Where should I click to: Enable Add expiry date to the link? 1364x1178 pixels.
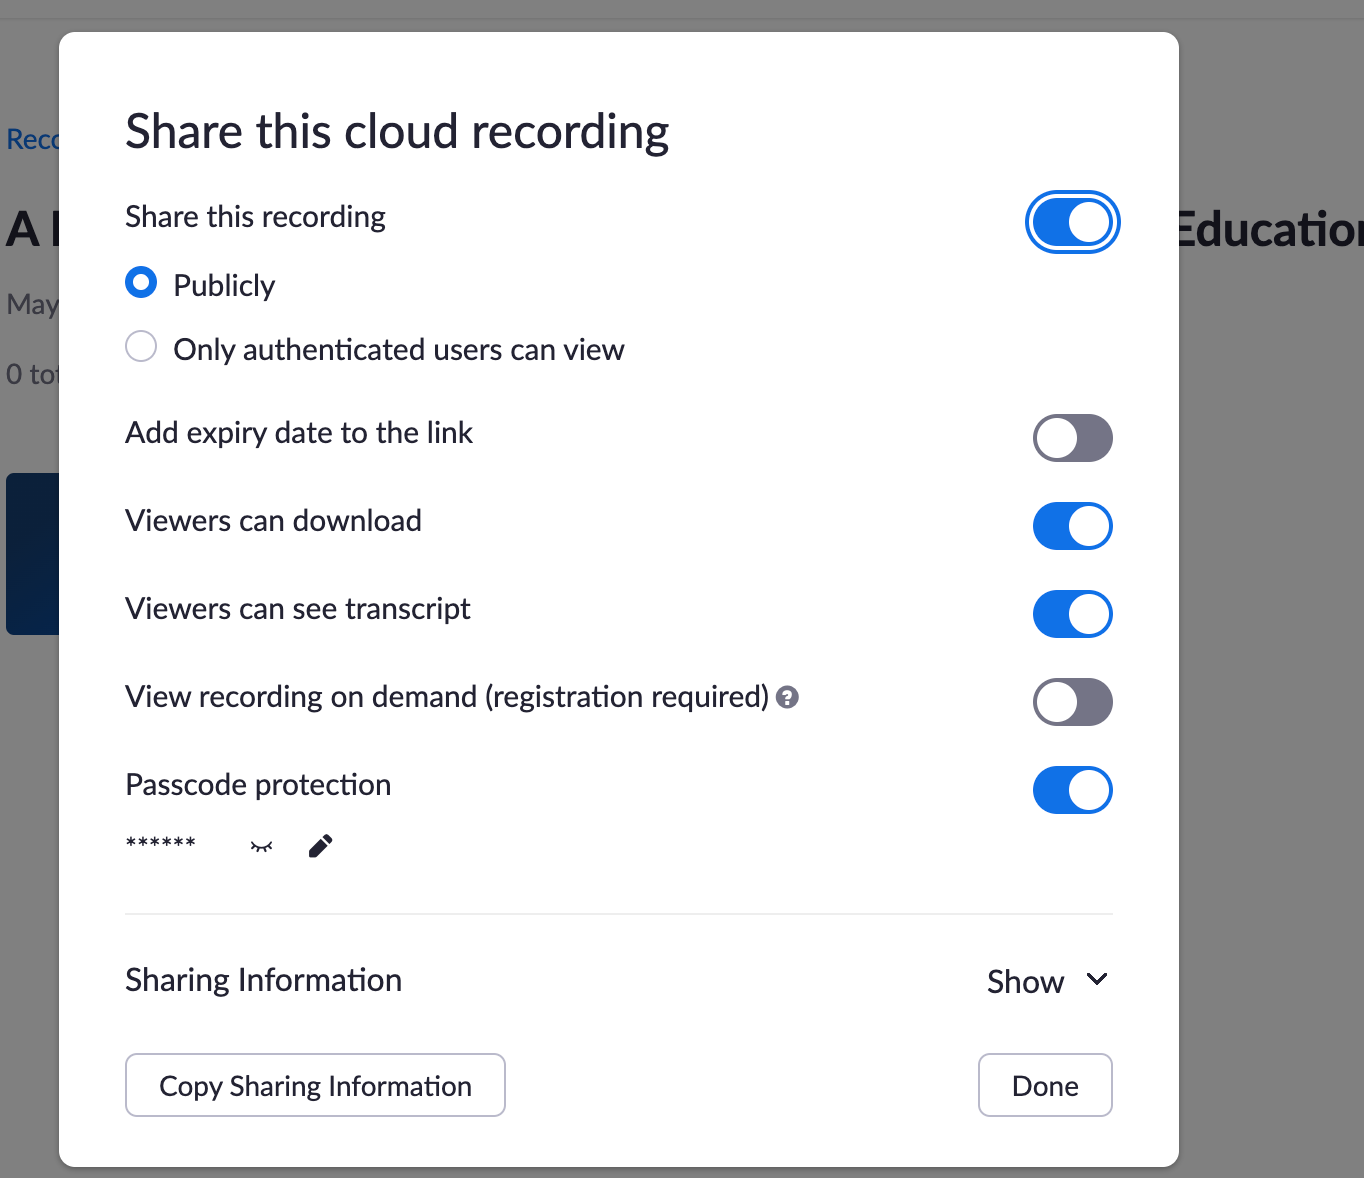click(1072, 438)
